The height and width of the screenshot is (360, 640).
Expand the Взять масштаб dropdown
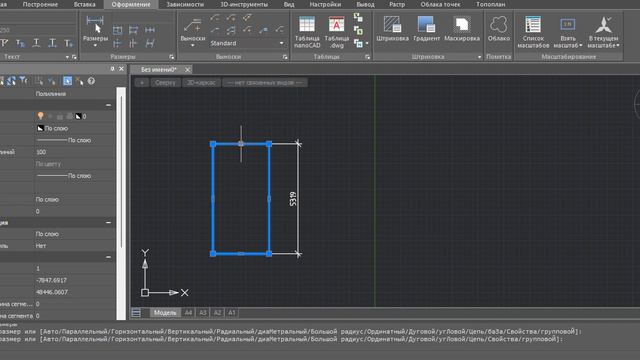click(x=581, y=45)
